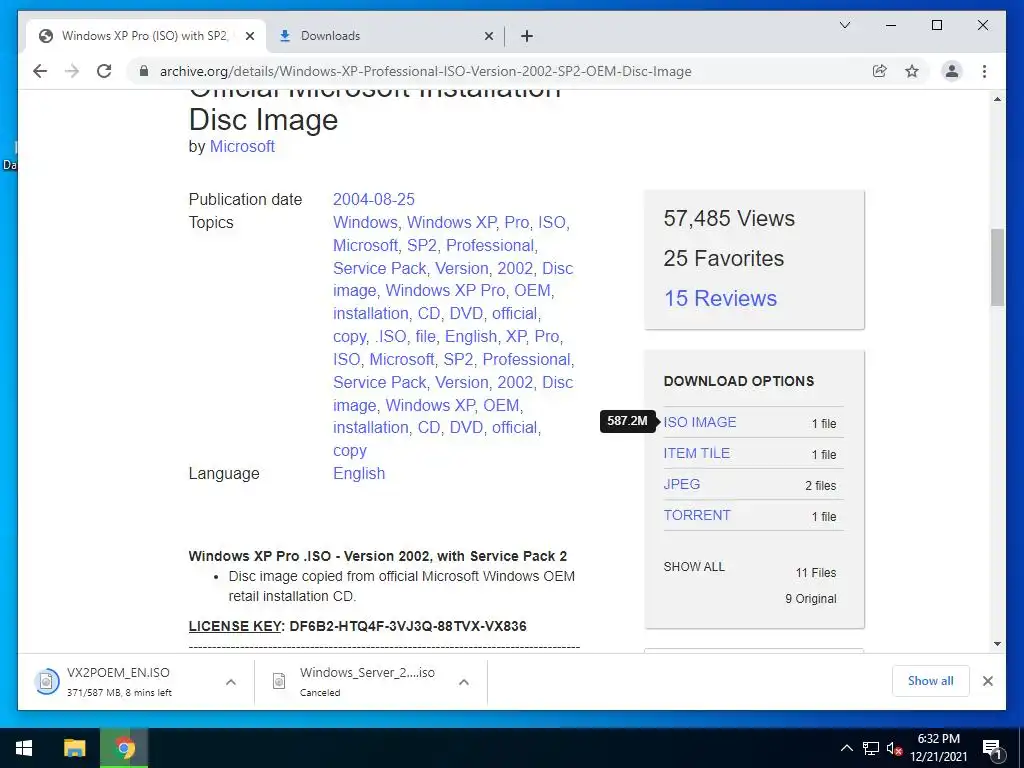Click the Chrome taskbar icon
Viewport: 1024px width, 768px height.
[x=124, y=748]
